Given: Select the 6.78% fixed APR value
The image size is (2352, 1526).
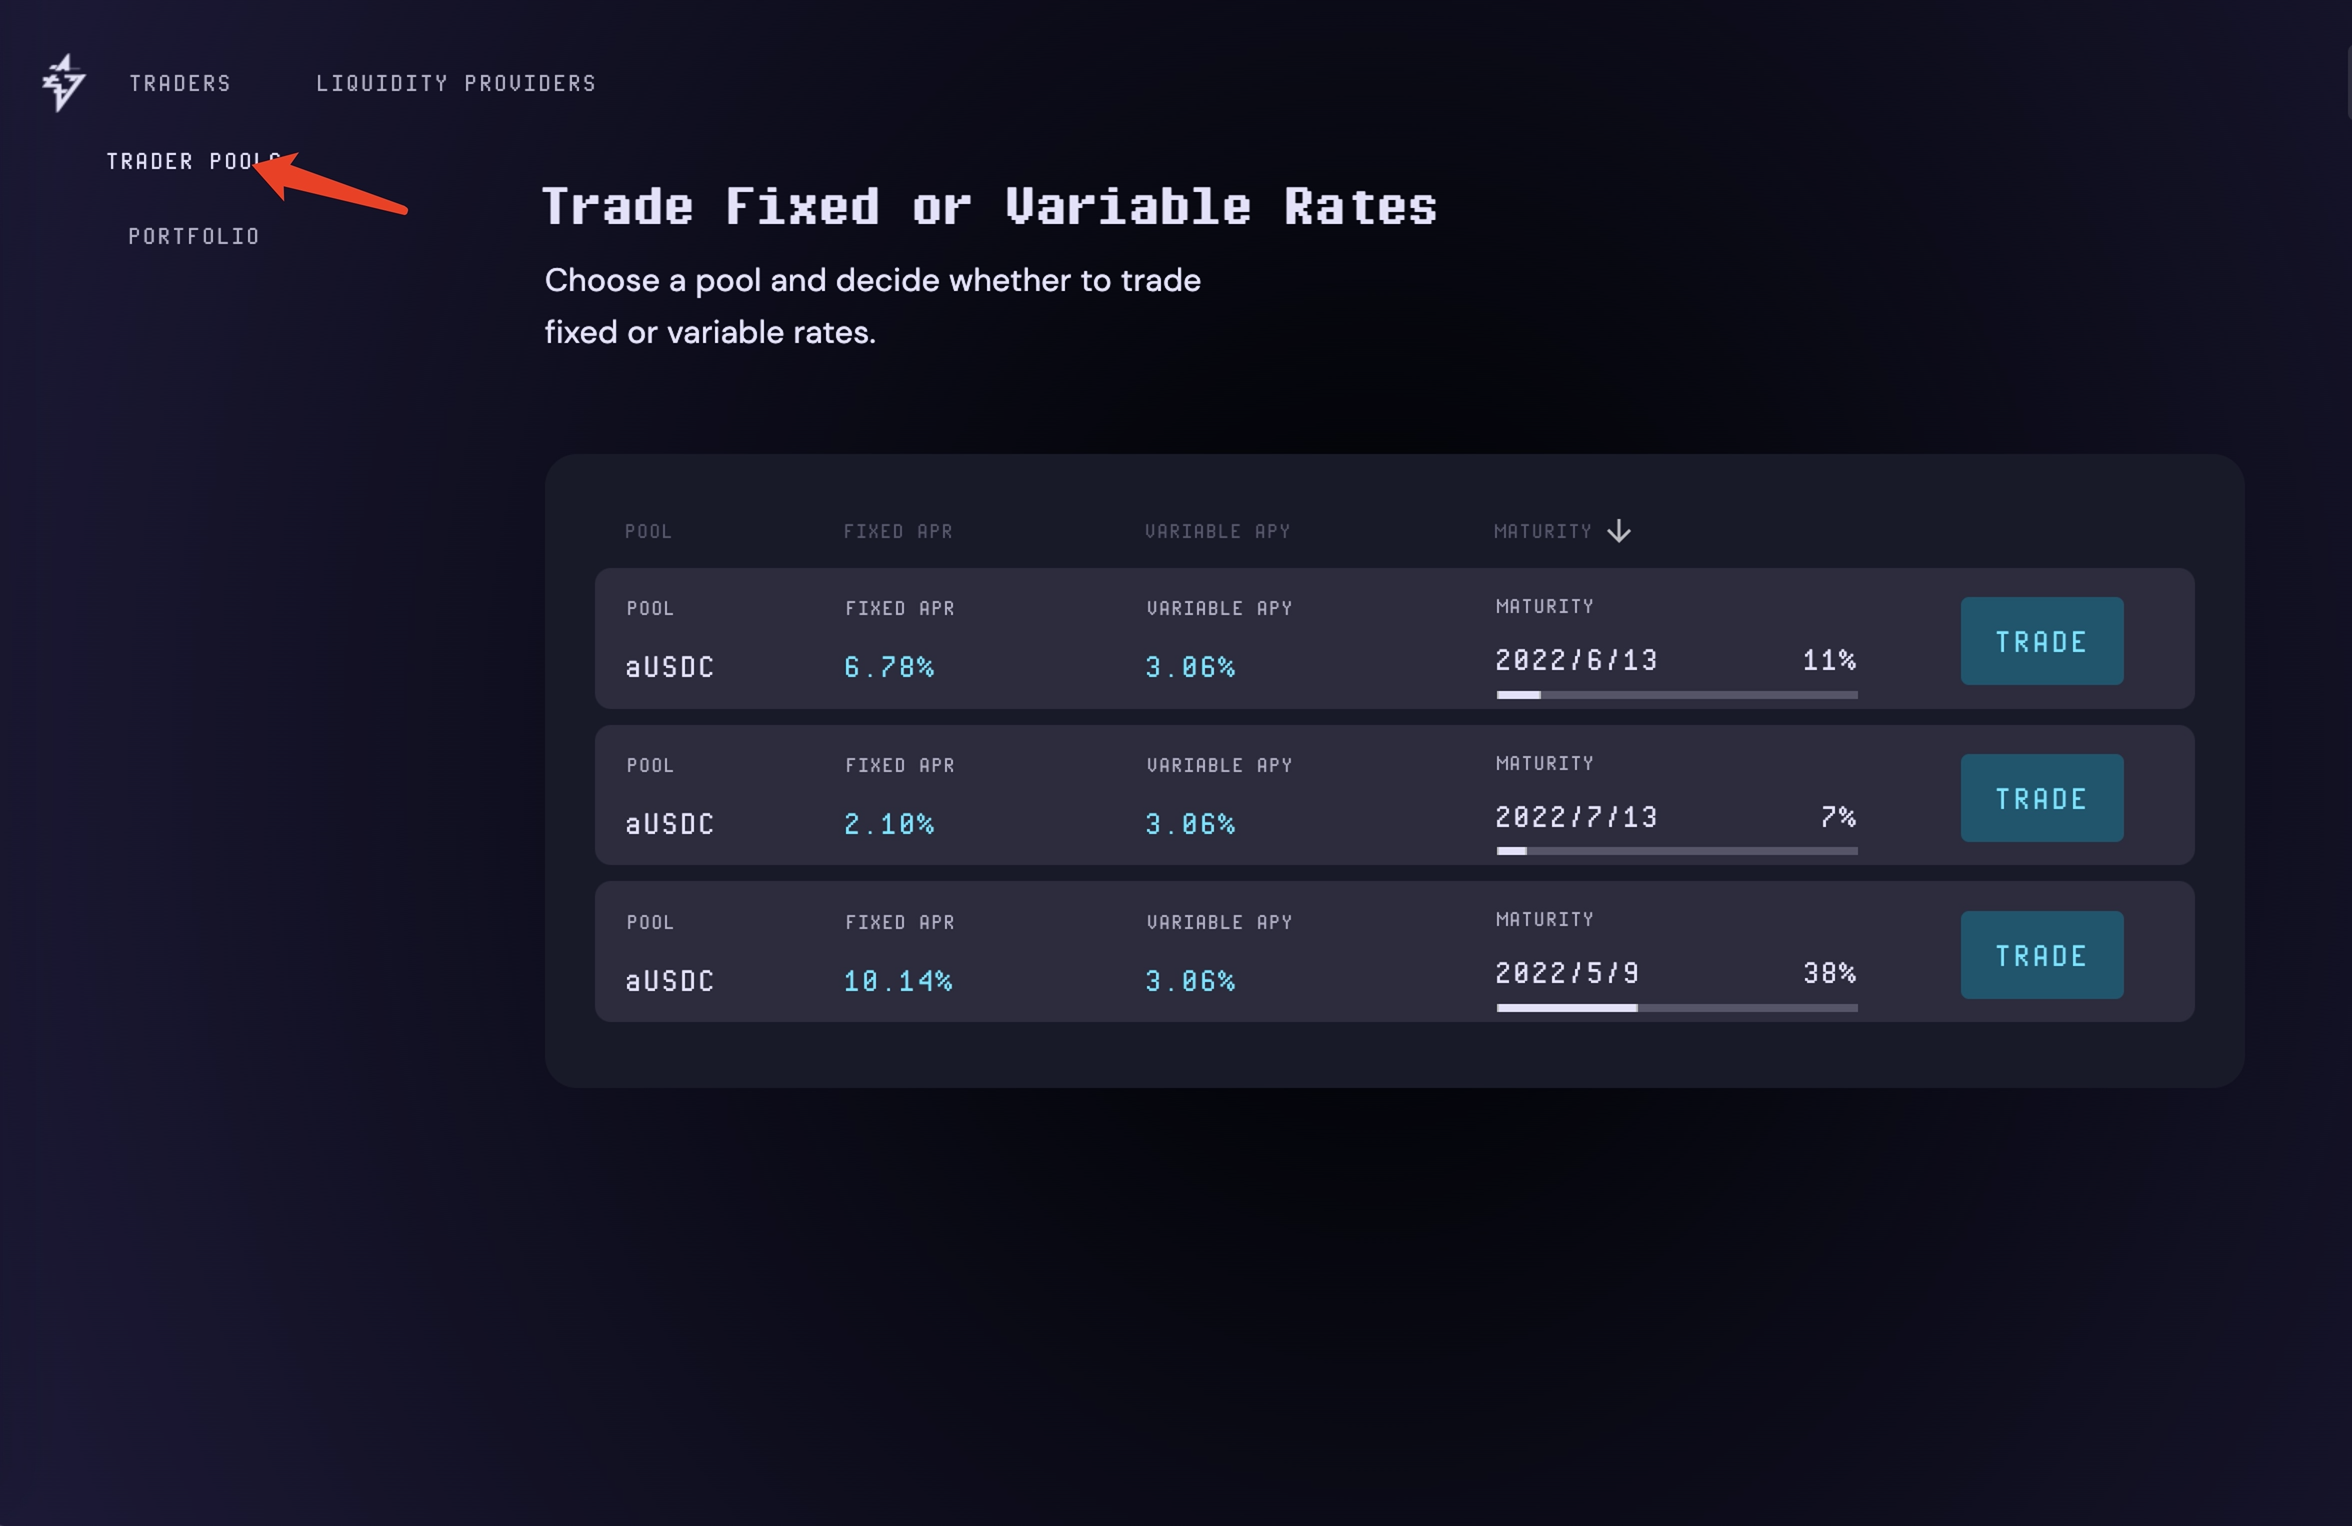Looking at the screenshot, I should (889, 667).
